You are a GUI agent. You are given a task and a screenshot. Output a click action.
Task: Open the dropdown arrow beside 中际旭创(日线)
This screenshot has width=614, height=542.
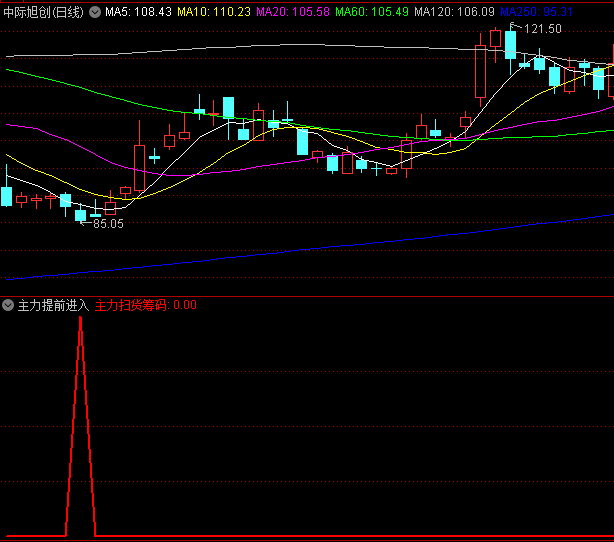(95, 12)
